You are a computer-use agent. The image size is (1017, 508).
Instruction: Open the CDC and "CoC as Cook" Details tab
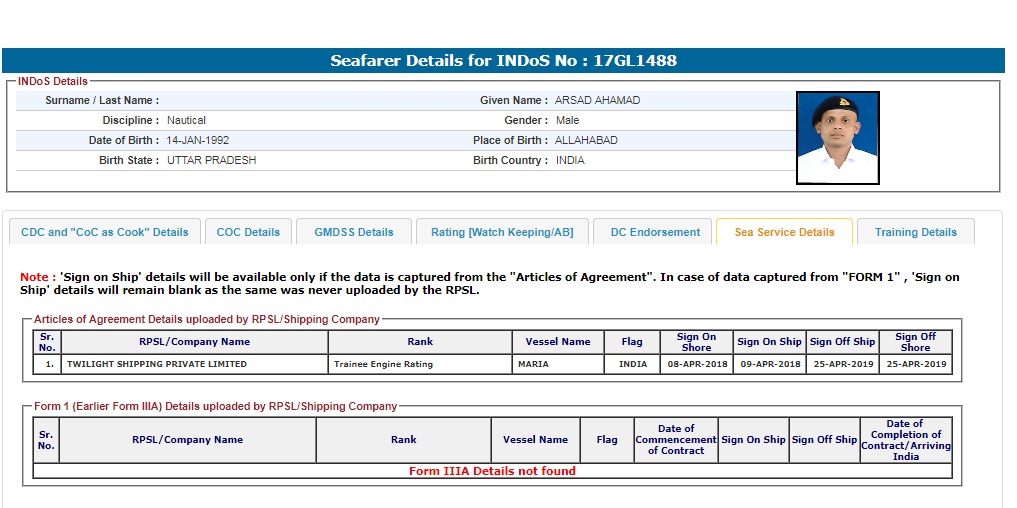pos(105,232)
